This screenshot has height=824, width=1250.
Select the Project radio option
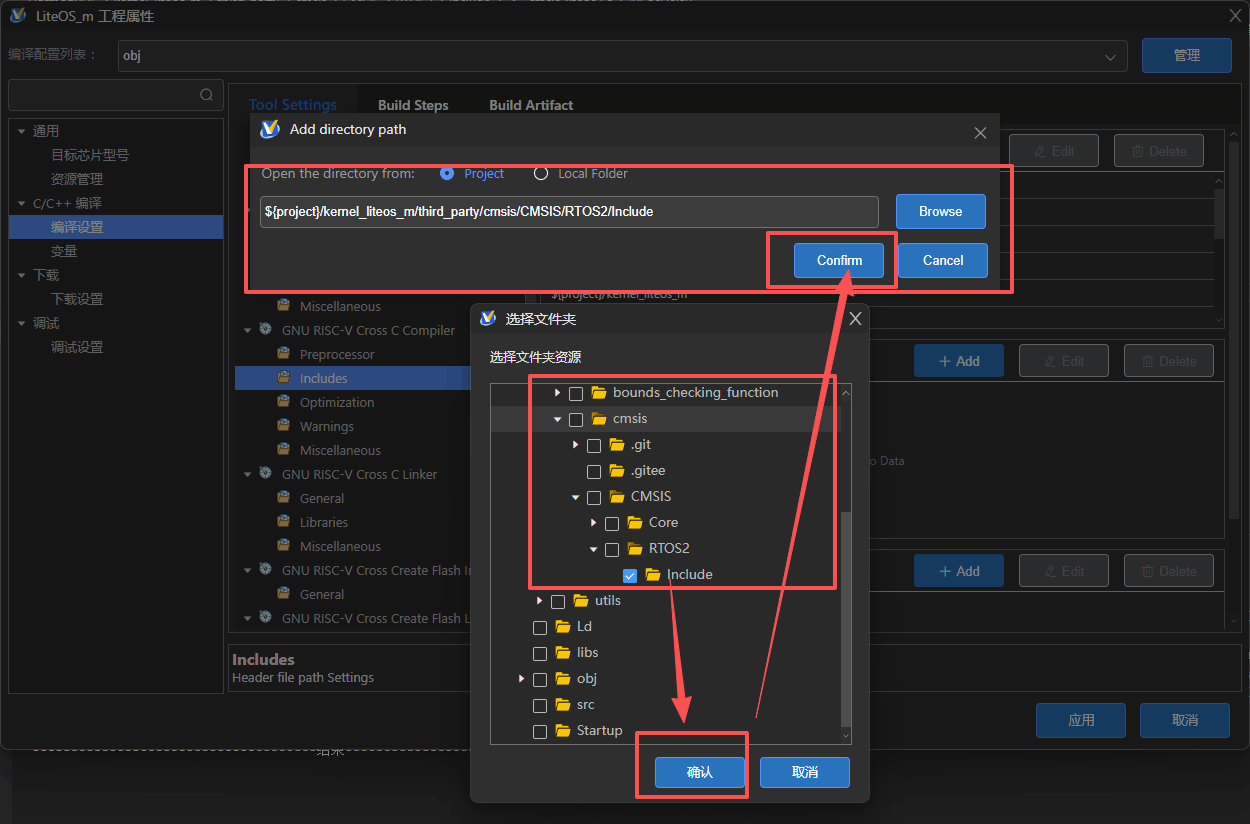447,173
